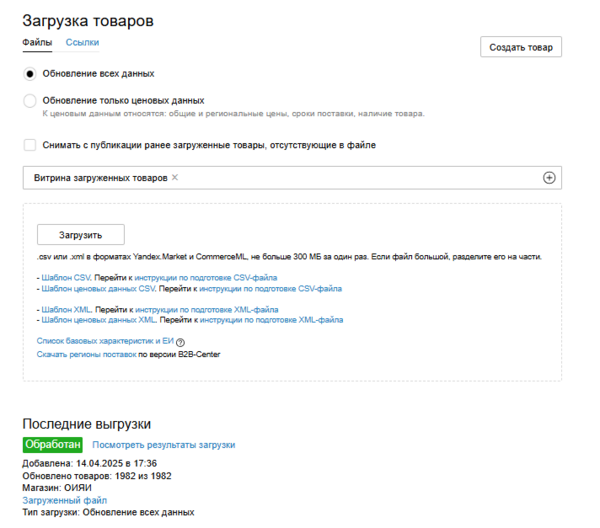This screenshot has height=528, width=600.
Task: Open 'Список базовых характеристик и ЕИ' link
Action: click(x=104, y=342)
